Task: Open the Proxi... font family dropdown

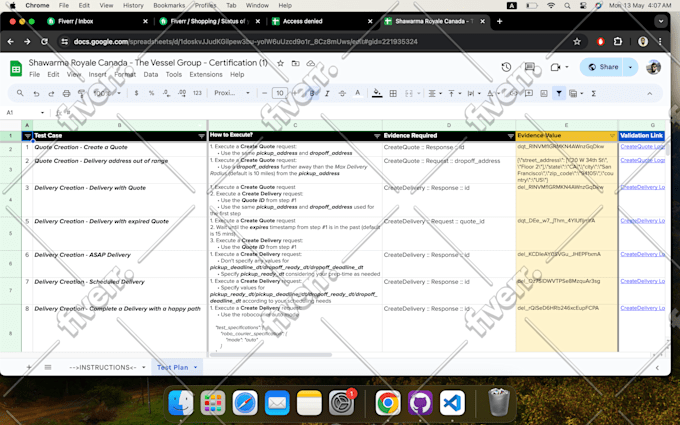Action: (232, 93)
